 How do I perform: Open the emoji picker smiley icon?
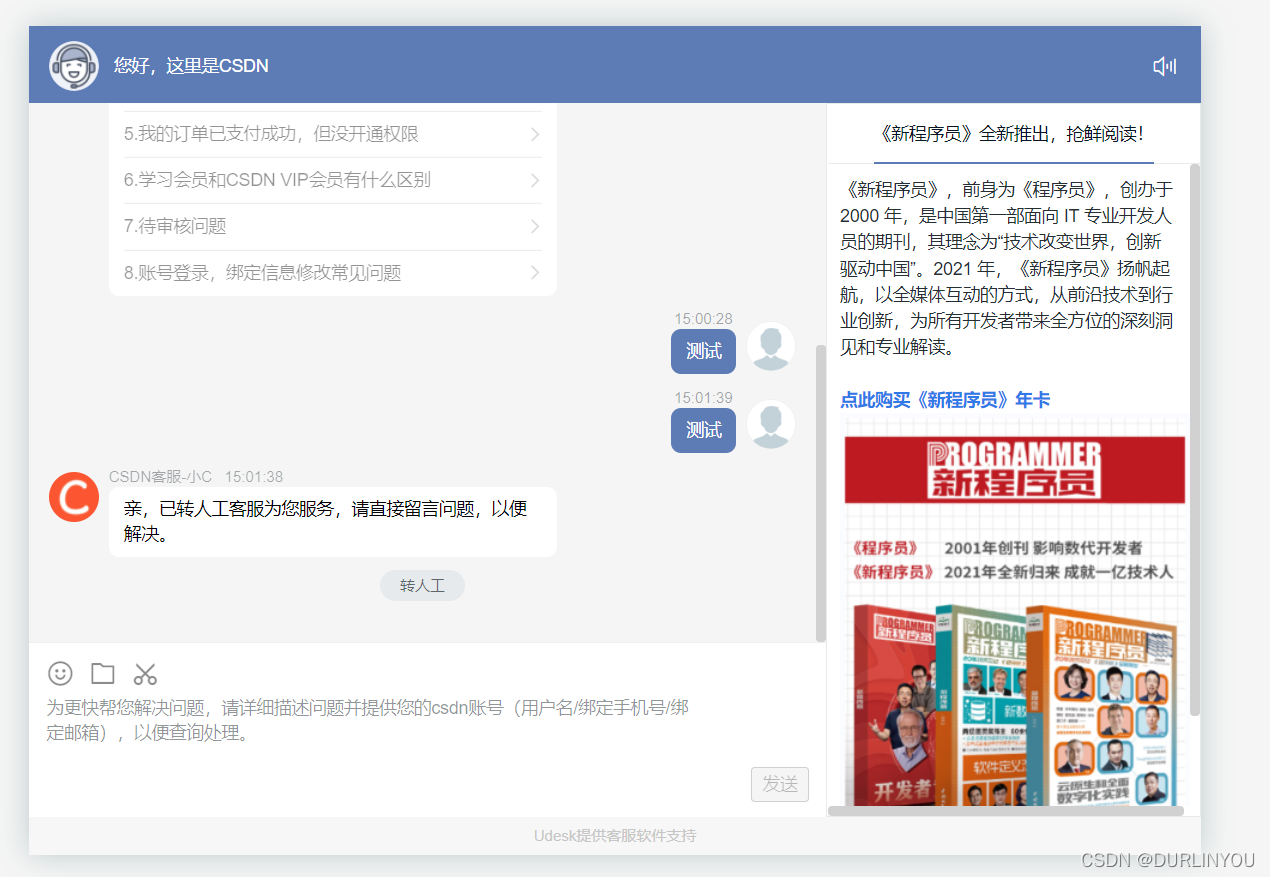point(61,673)
